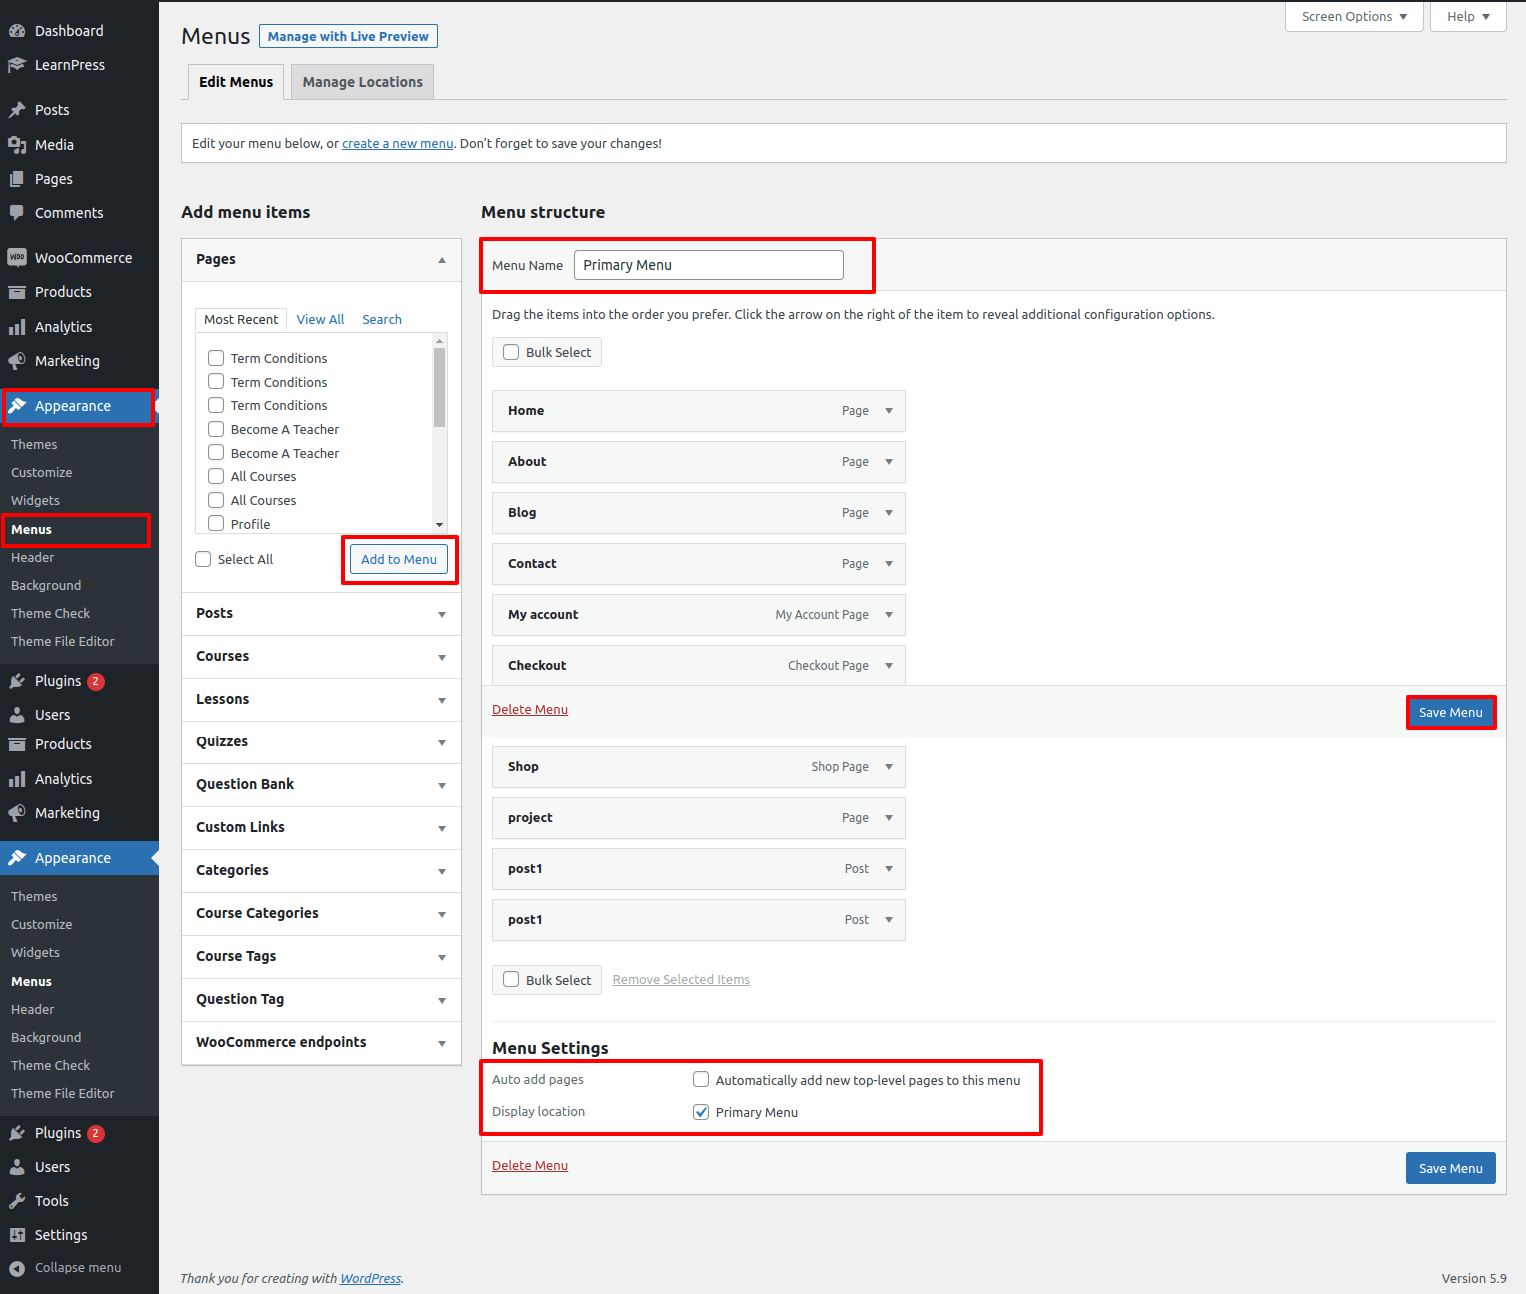Expand the Custom Links panel
Viewport: 1526px width, 1294px height.
[x=441, y=828]
